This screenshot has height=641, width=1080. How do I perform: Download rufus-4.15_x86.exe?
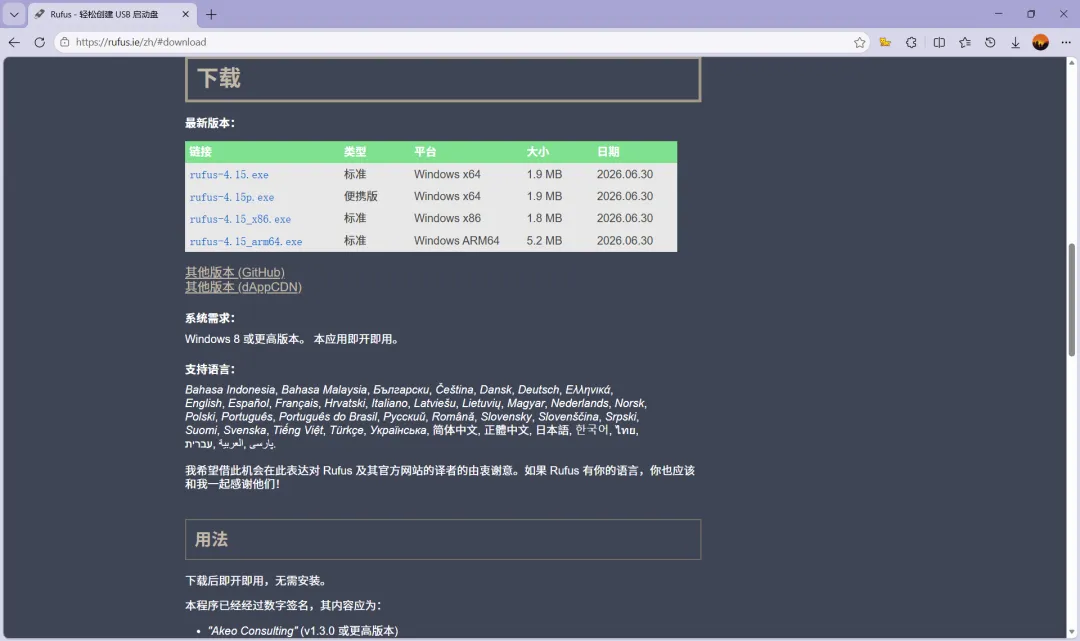pos(240,219)
